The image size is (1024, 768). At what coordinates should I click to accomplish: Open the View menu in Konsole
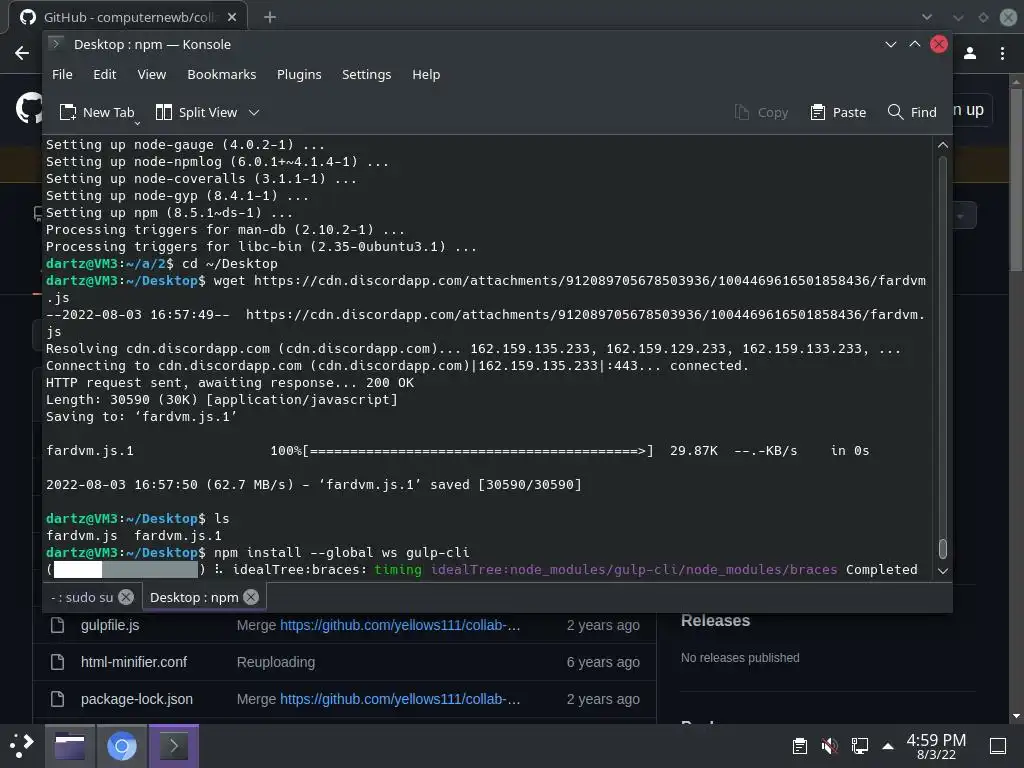tap(152, 74)
